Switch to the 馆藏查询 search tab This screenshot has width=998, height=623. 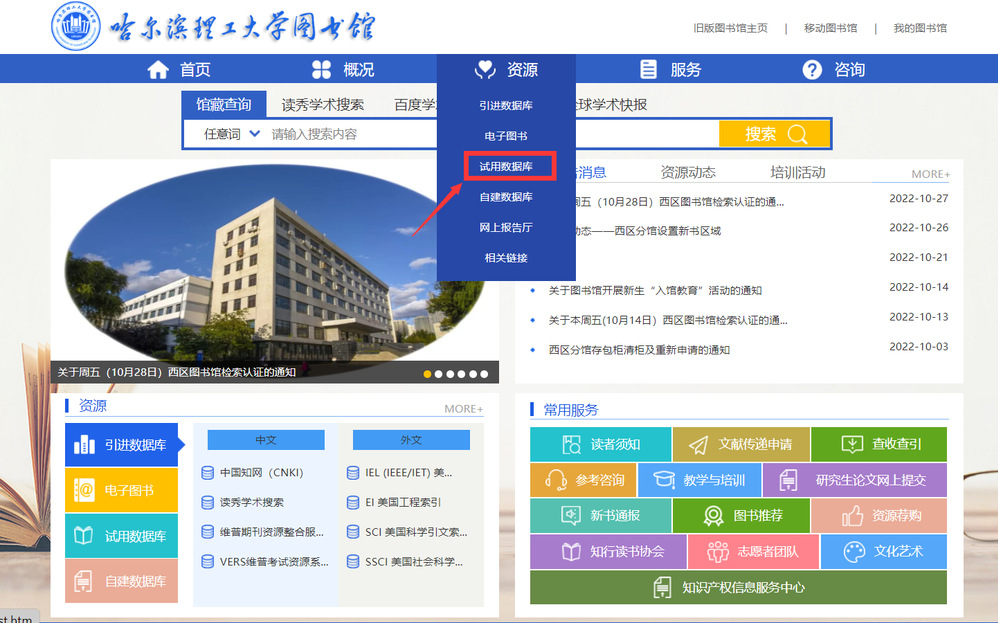(x=223, y=104)
